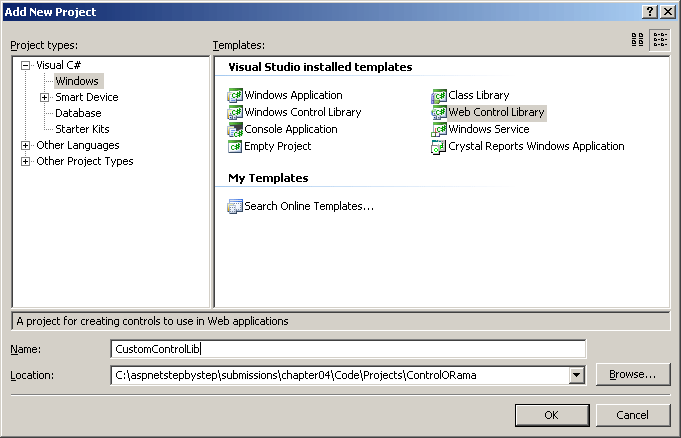Click the OK button
Image resolution: width=681 pixels, height=438 pixels.
[x=551, y=415]
